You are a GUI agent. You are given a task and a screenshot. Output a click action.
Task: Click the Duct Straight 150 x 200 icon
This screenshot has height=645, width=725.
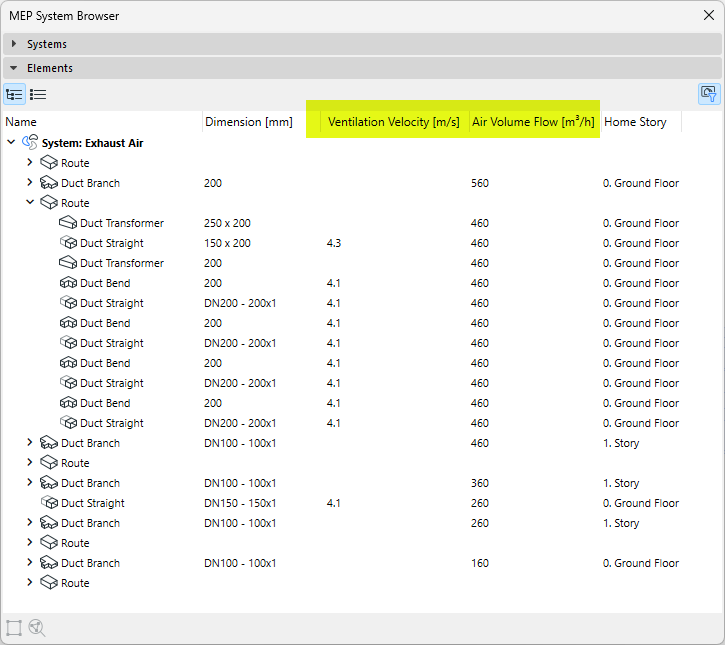[x=68, y=243]
